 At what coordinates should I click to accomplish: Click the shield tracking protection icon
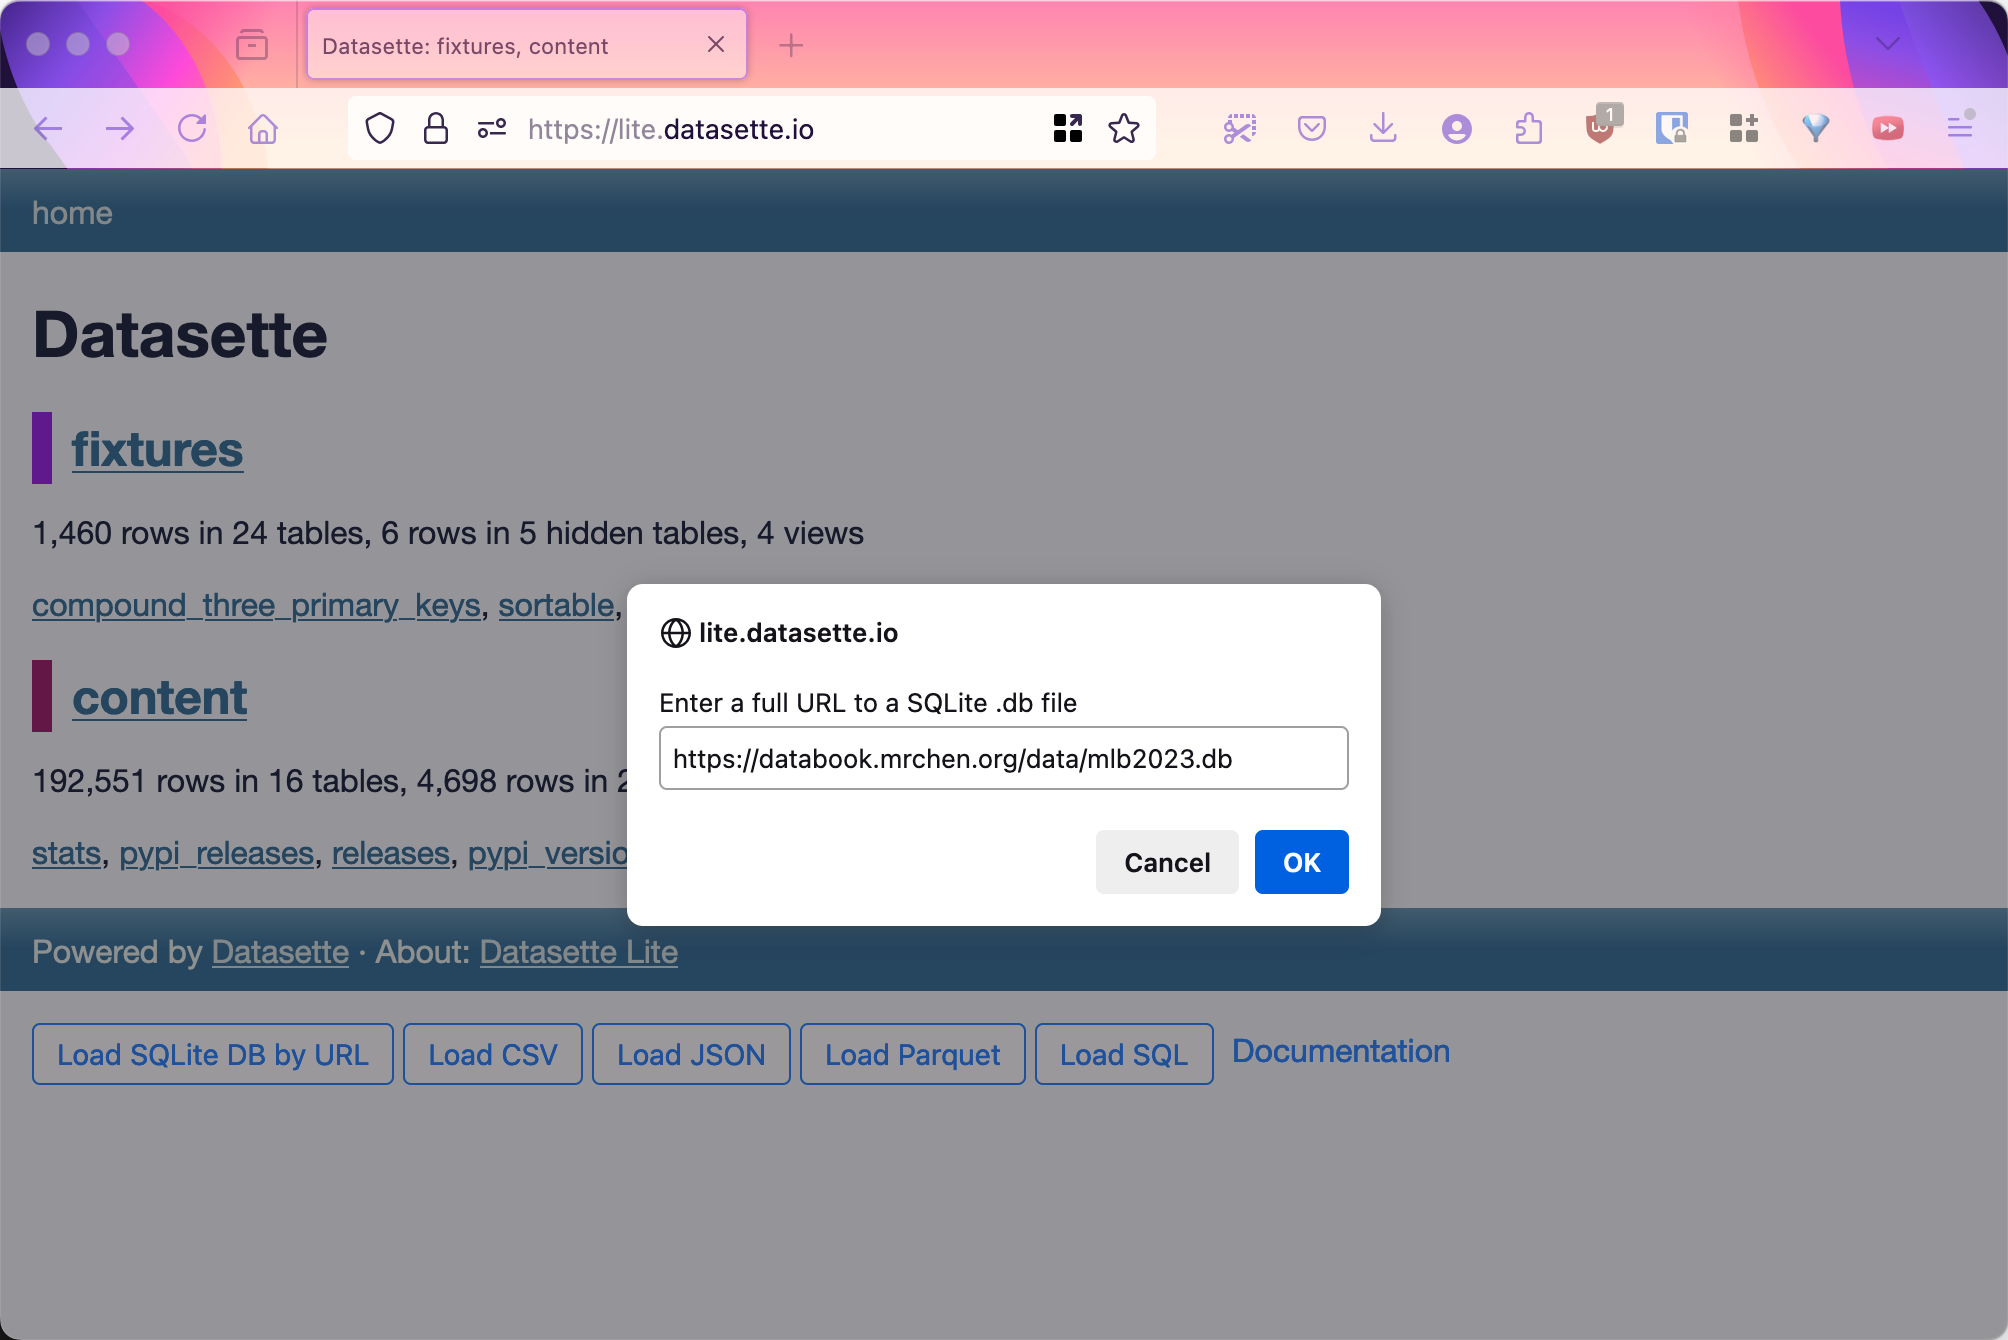(380, 129)
